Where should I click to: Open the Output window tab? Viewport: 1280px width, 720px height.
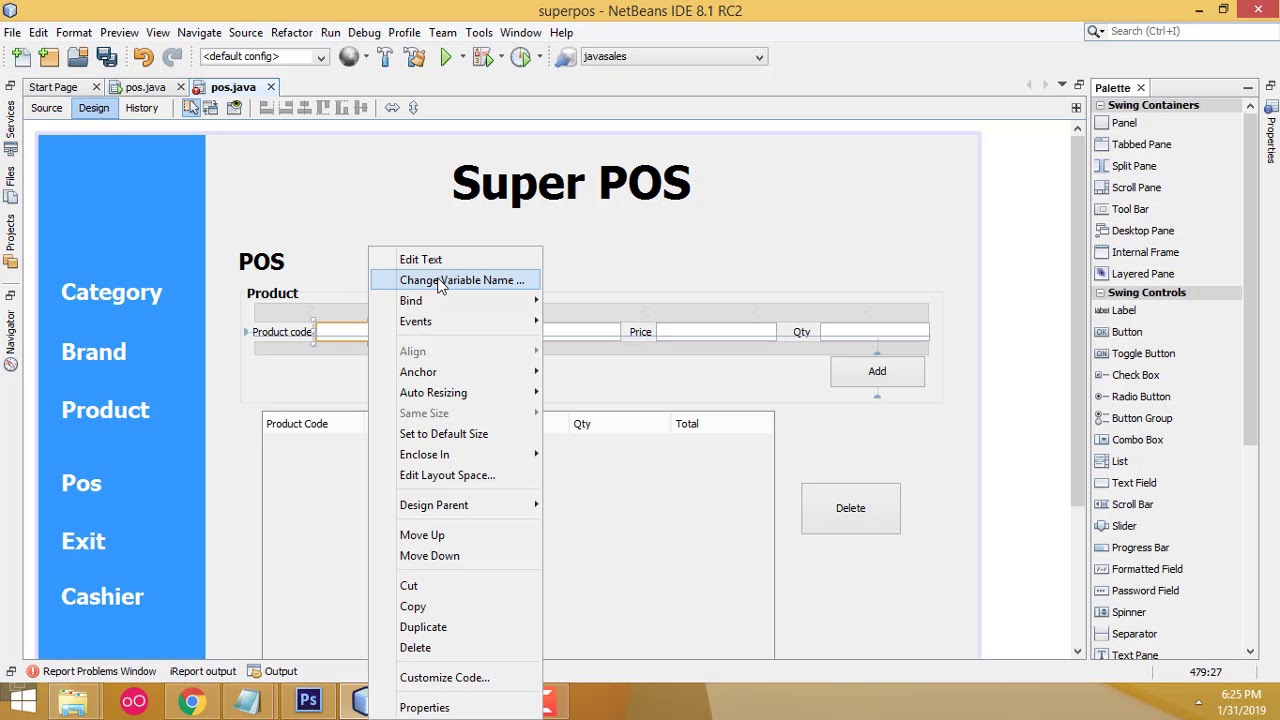coord(273,672)
